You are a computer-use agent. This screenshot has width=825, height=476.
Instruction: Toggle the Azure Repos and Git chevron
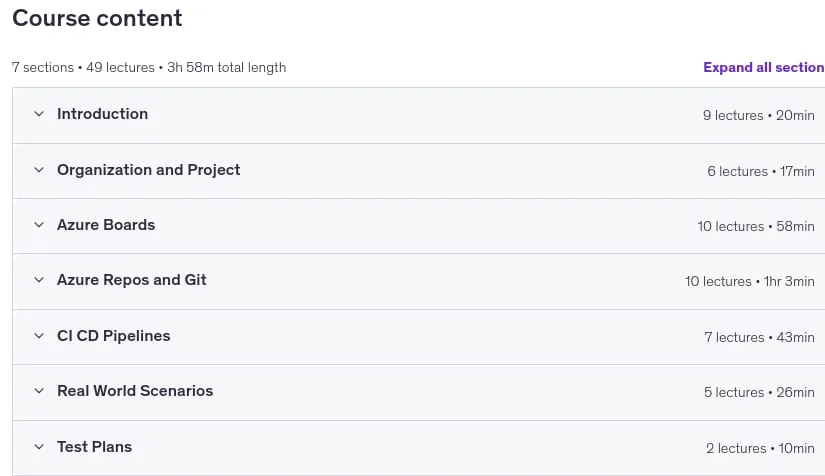click(x=39, y=280)
